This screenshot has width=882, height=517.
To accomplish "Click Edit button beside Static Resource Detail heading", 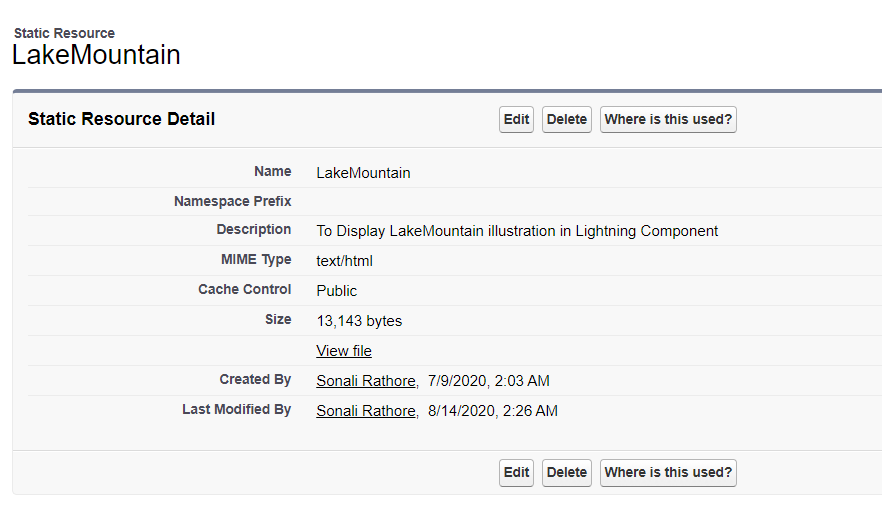I will coord(516,120).
